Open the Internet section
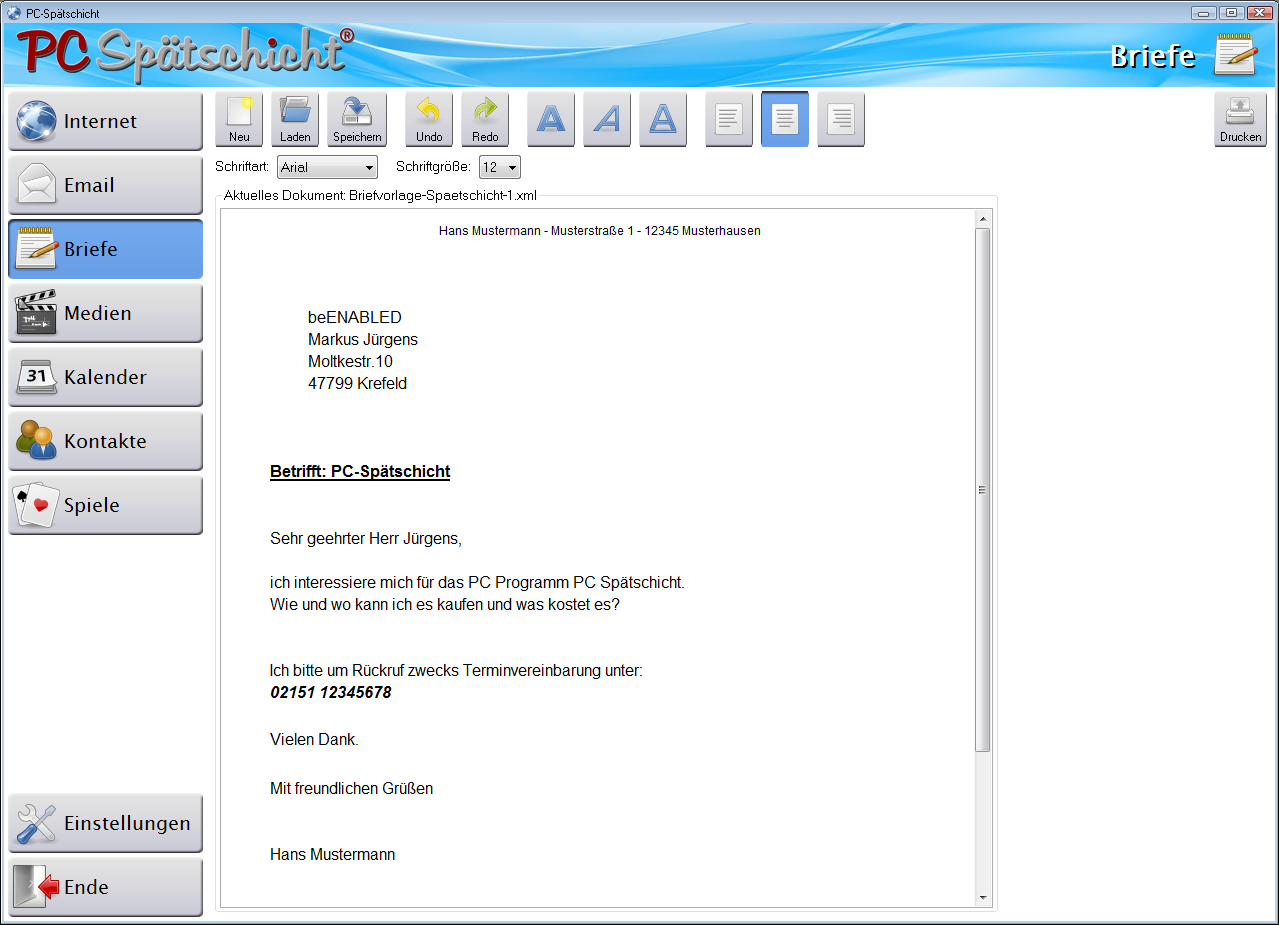1279x925 pixels. click(105, 121)
